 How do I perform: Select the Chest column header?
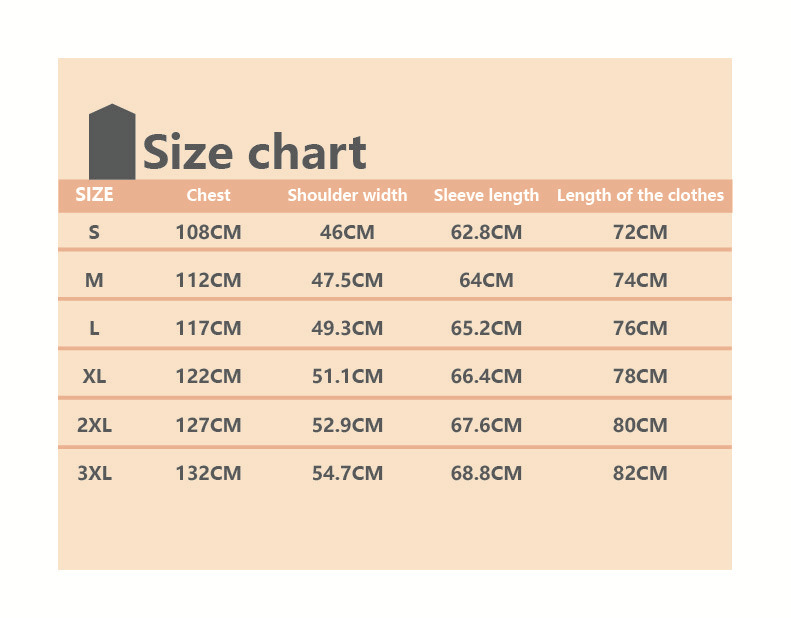coord(208,196)
